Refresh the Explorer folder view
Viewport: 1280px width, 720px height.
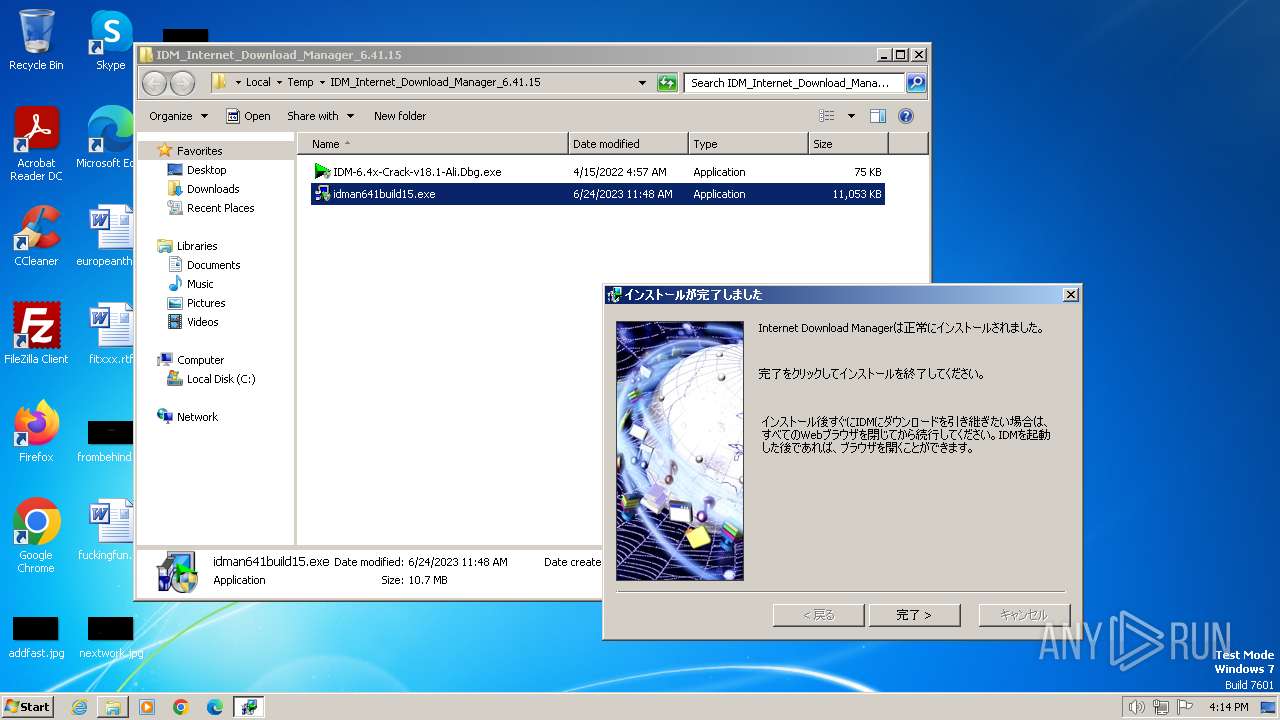coord(667,83)
